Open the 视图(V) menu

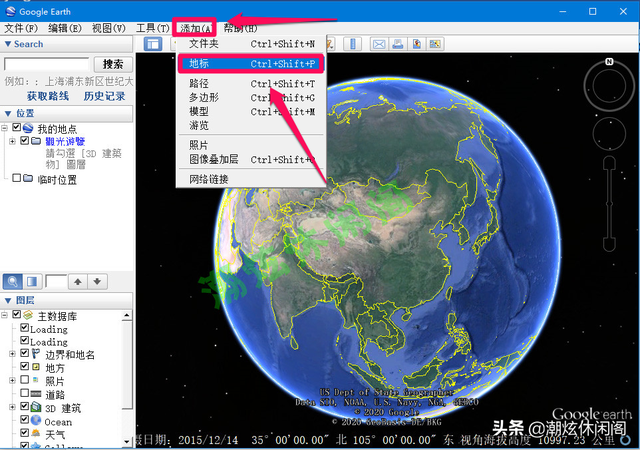[x=109, y=28]
